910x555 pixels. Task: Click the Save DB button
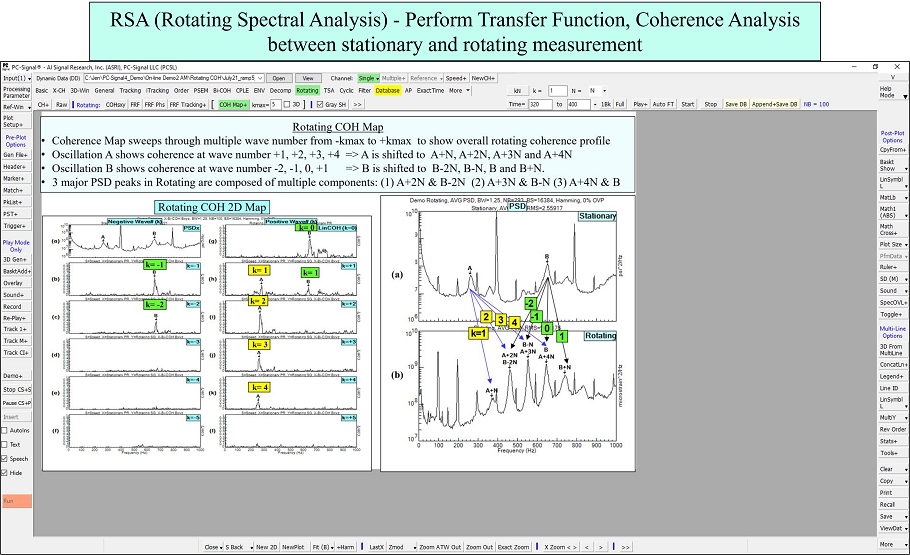[736, 104]
